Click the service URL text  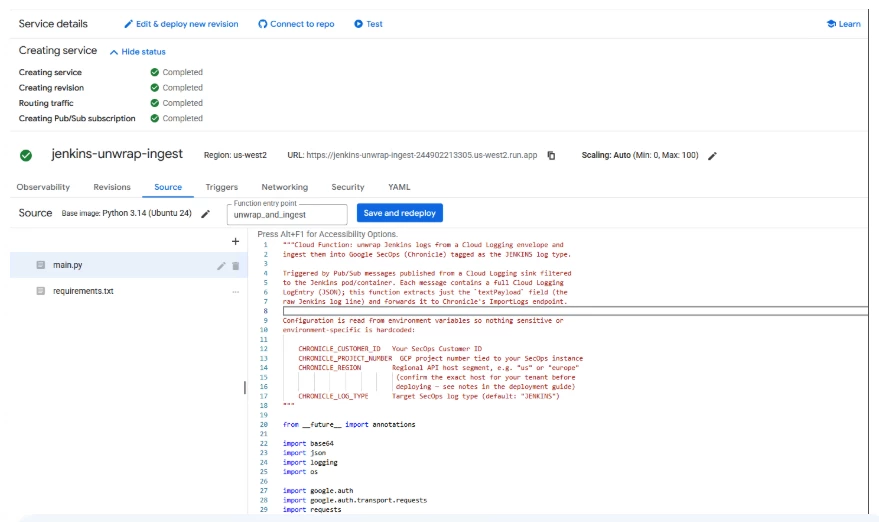tap(422, 155)
